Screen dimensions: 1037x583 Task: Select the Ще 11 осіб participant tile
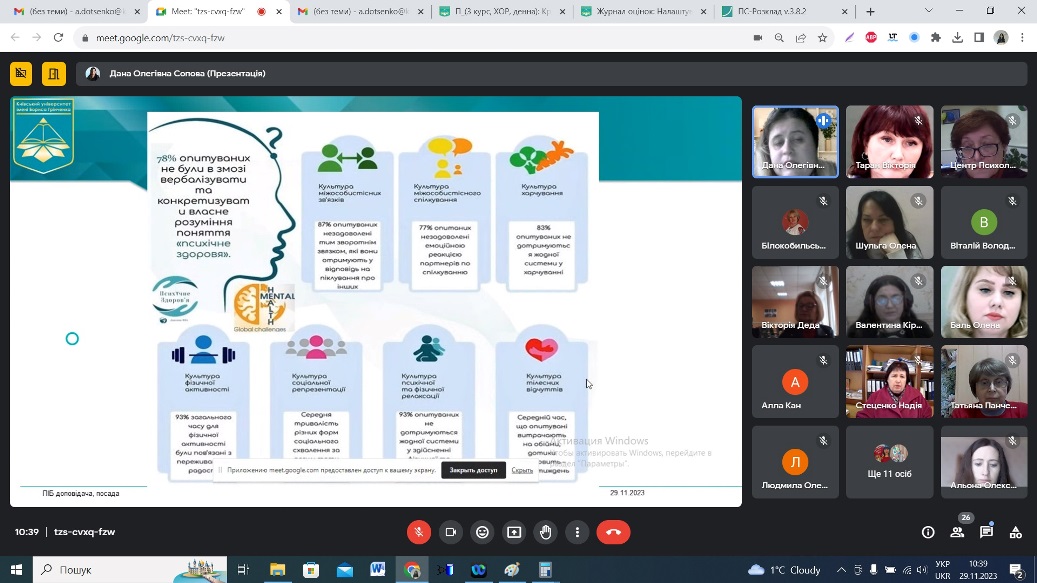pyautogui.click(x=890, y=462)
